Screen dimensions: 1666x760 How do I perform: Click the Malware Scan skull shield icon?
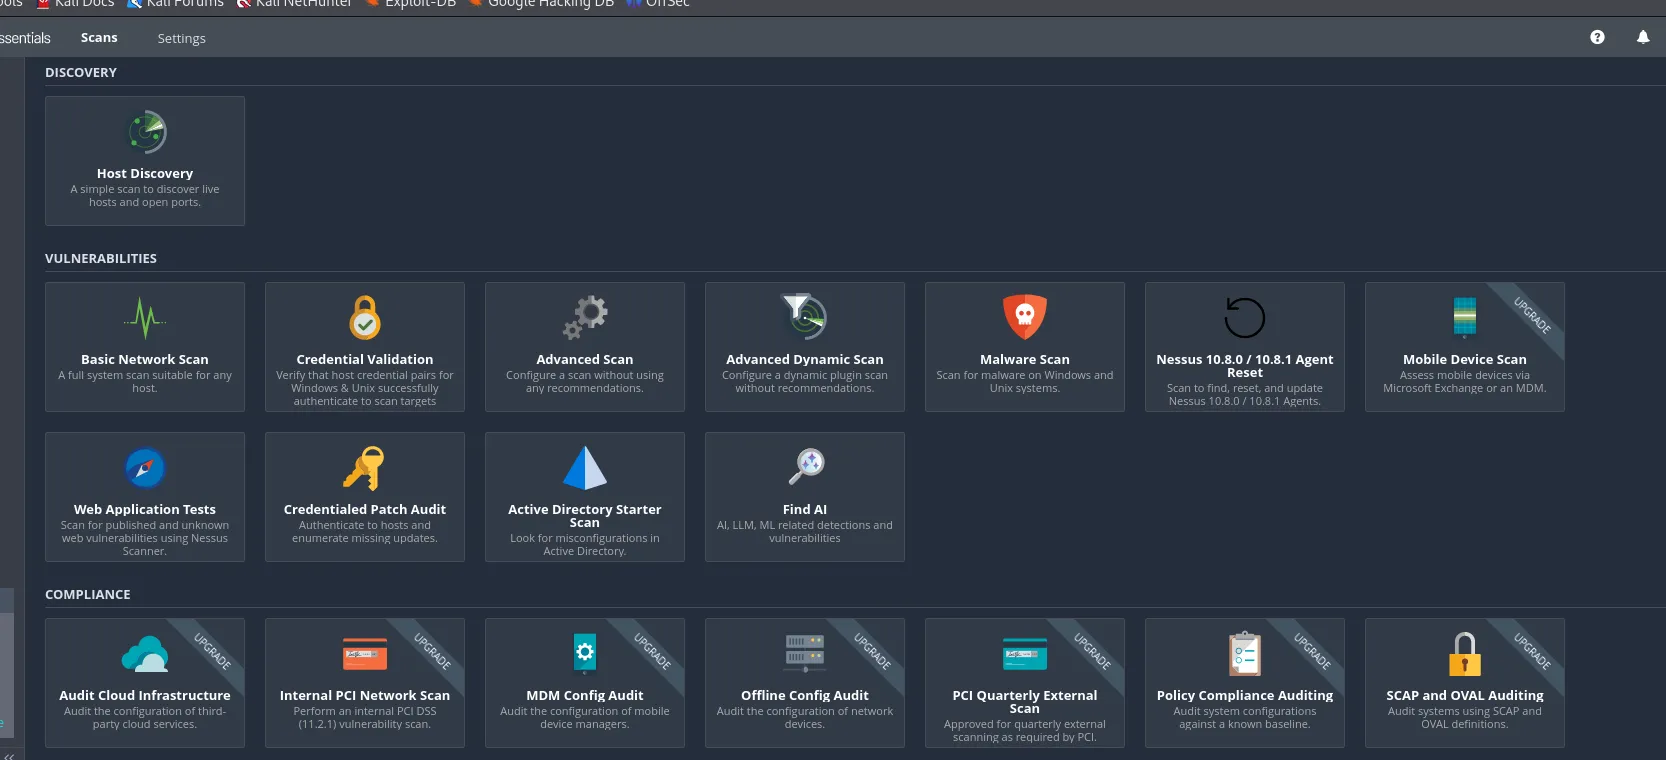tap(1024, 317)
